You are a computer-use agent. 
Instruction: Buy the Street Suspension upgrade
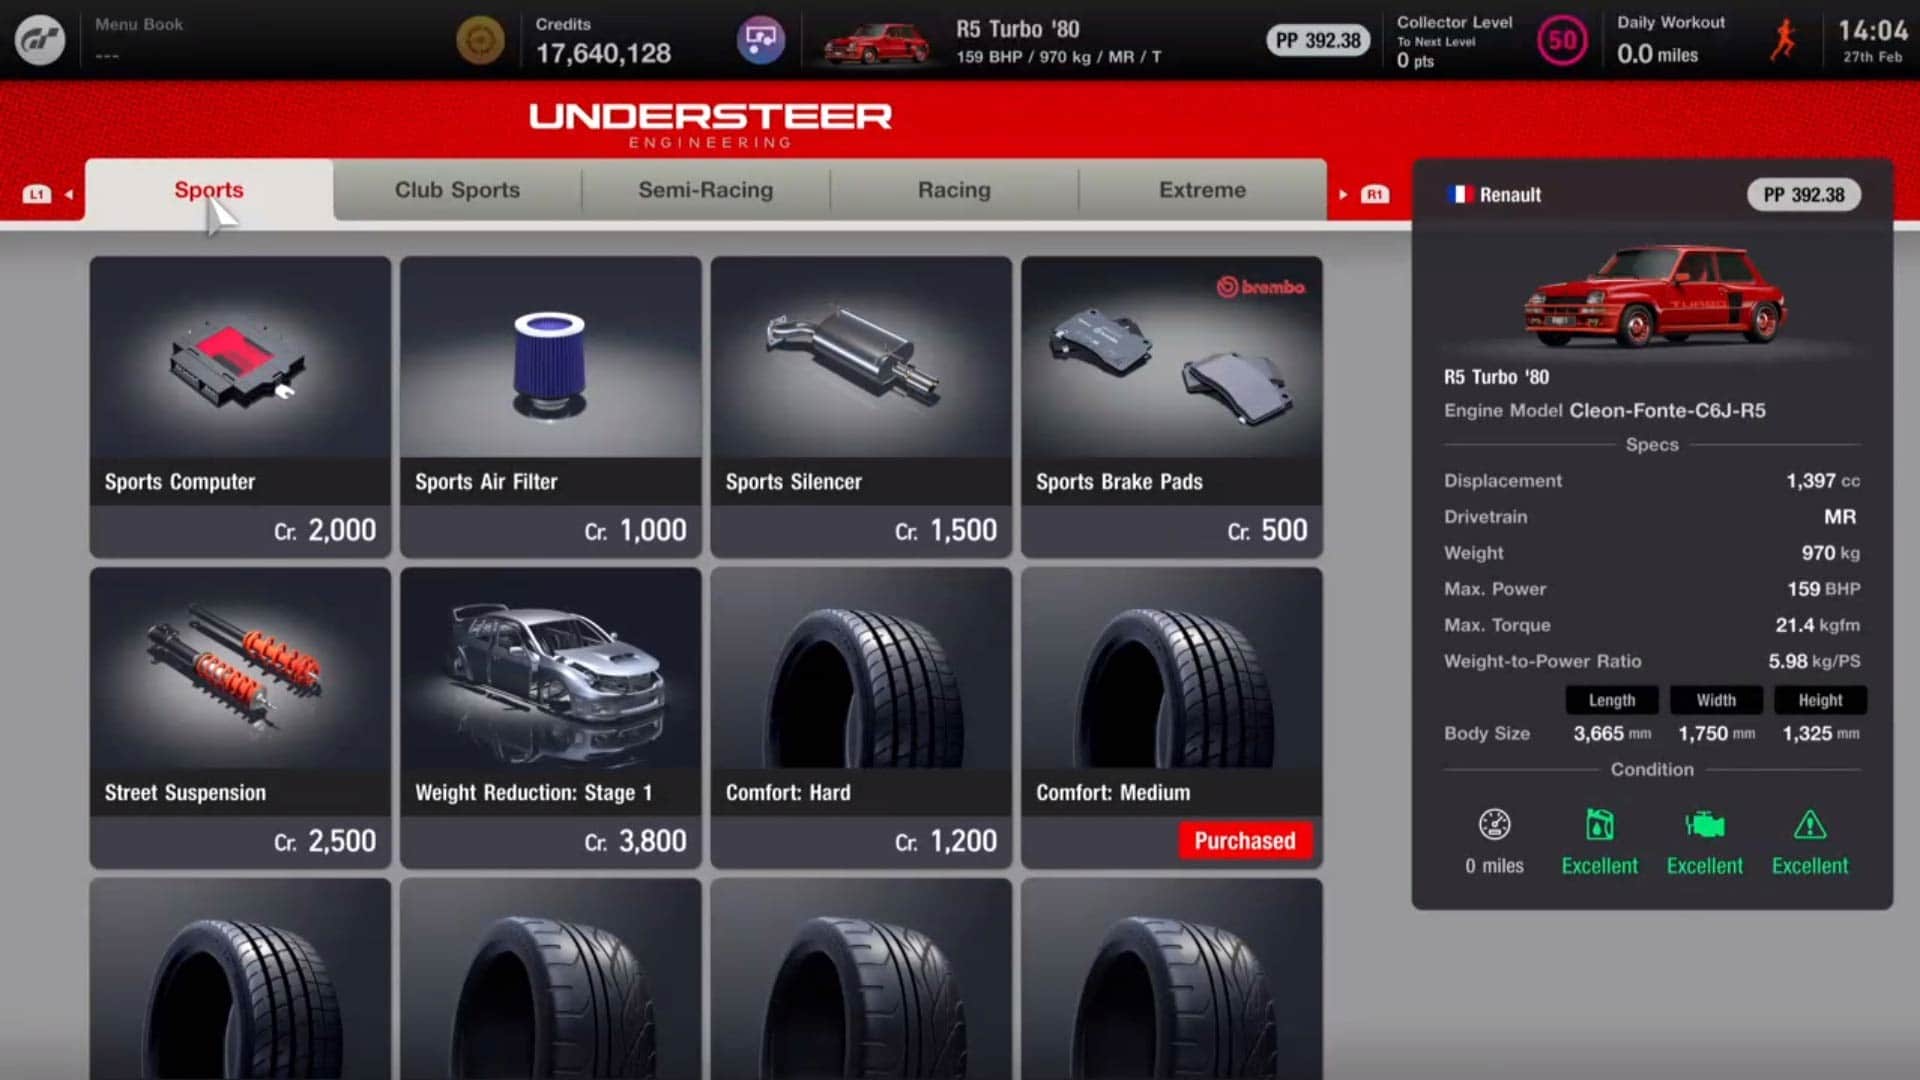[x=239, y=715]
